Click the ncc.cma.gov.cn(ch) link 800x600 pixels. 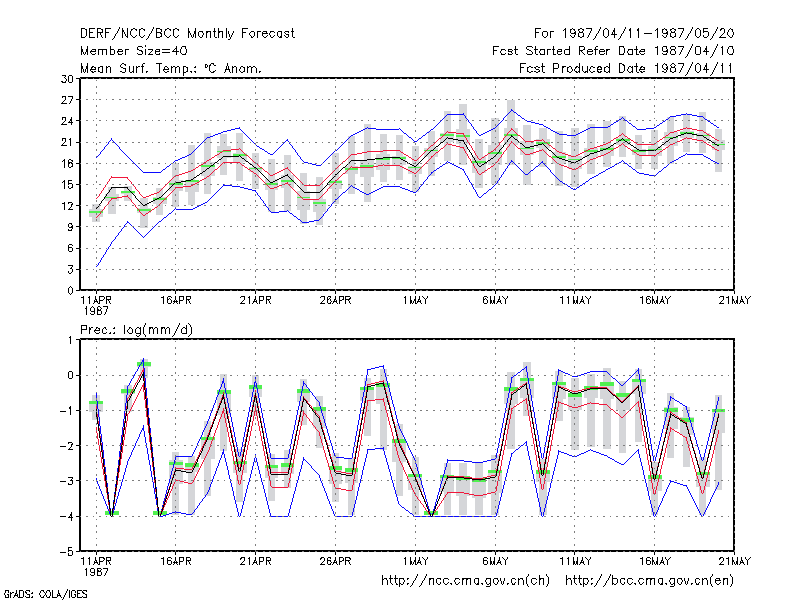(x=465, y=580)
